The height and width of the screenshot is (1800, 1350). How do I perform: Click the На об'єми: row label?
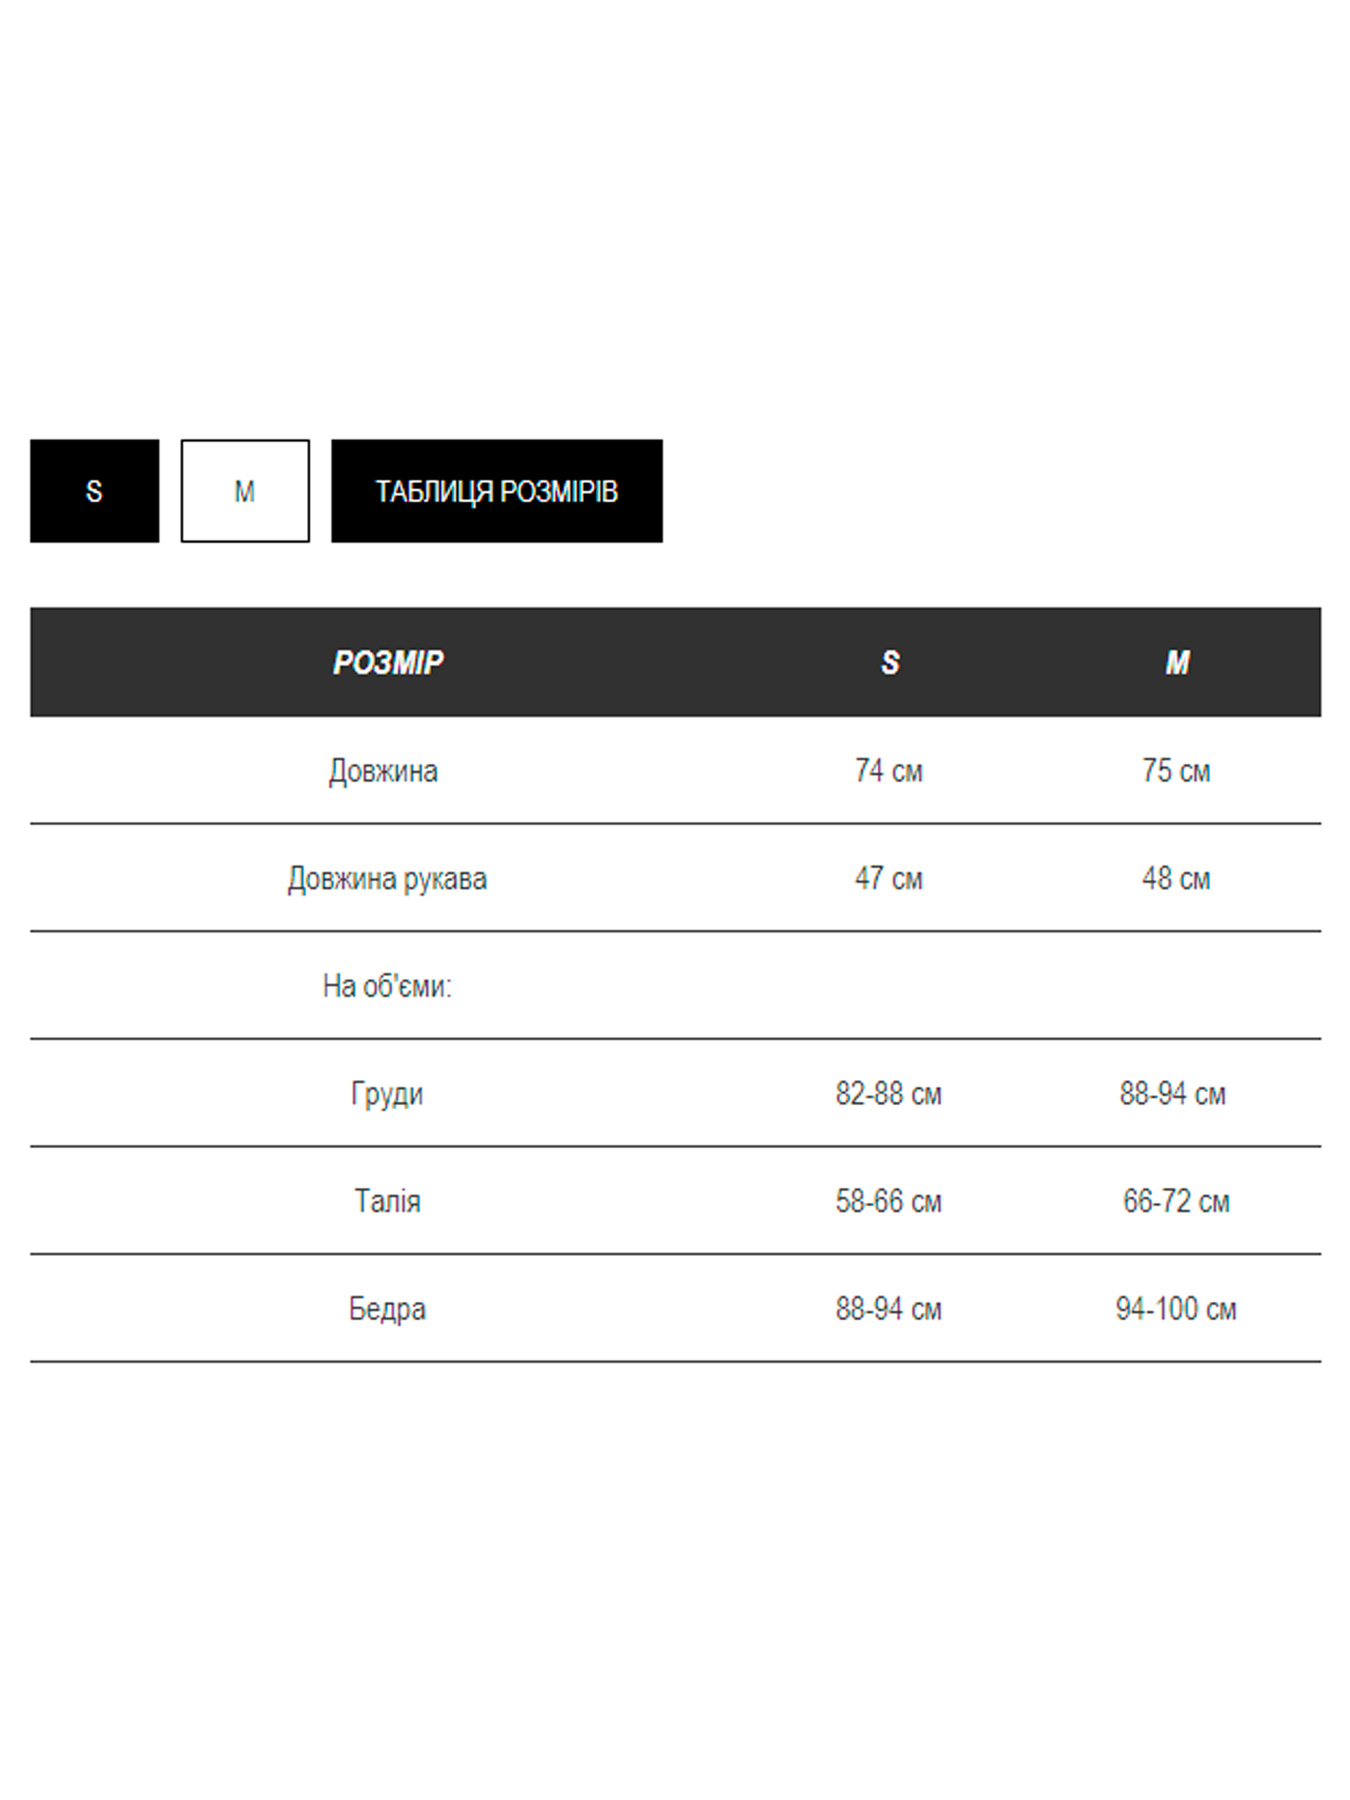pos(387,986)
